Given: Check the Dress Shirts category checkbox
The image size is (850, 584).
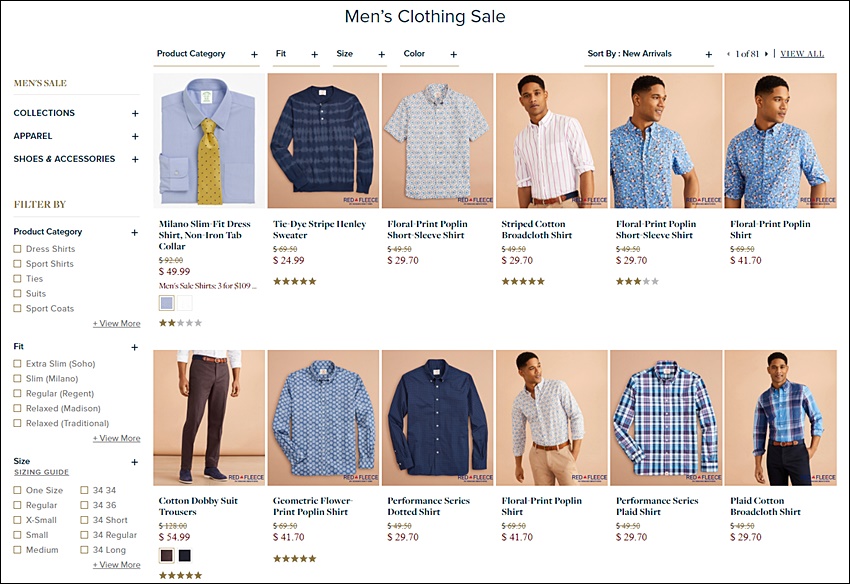Looking at the screenshot, I should [x=17, y=249].
